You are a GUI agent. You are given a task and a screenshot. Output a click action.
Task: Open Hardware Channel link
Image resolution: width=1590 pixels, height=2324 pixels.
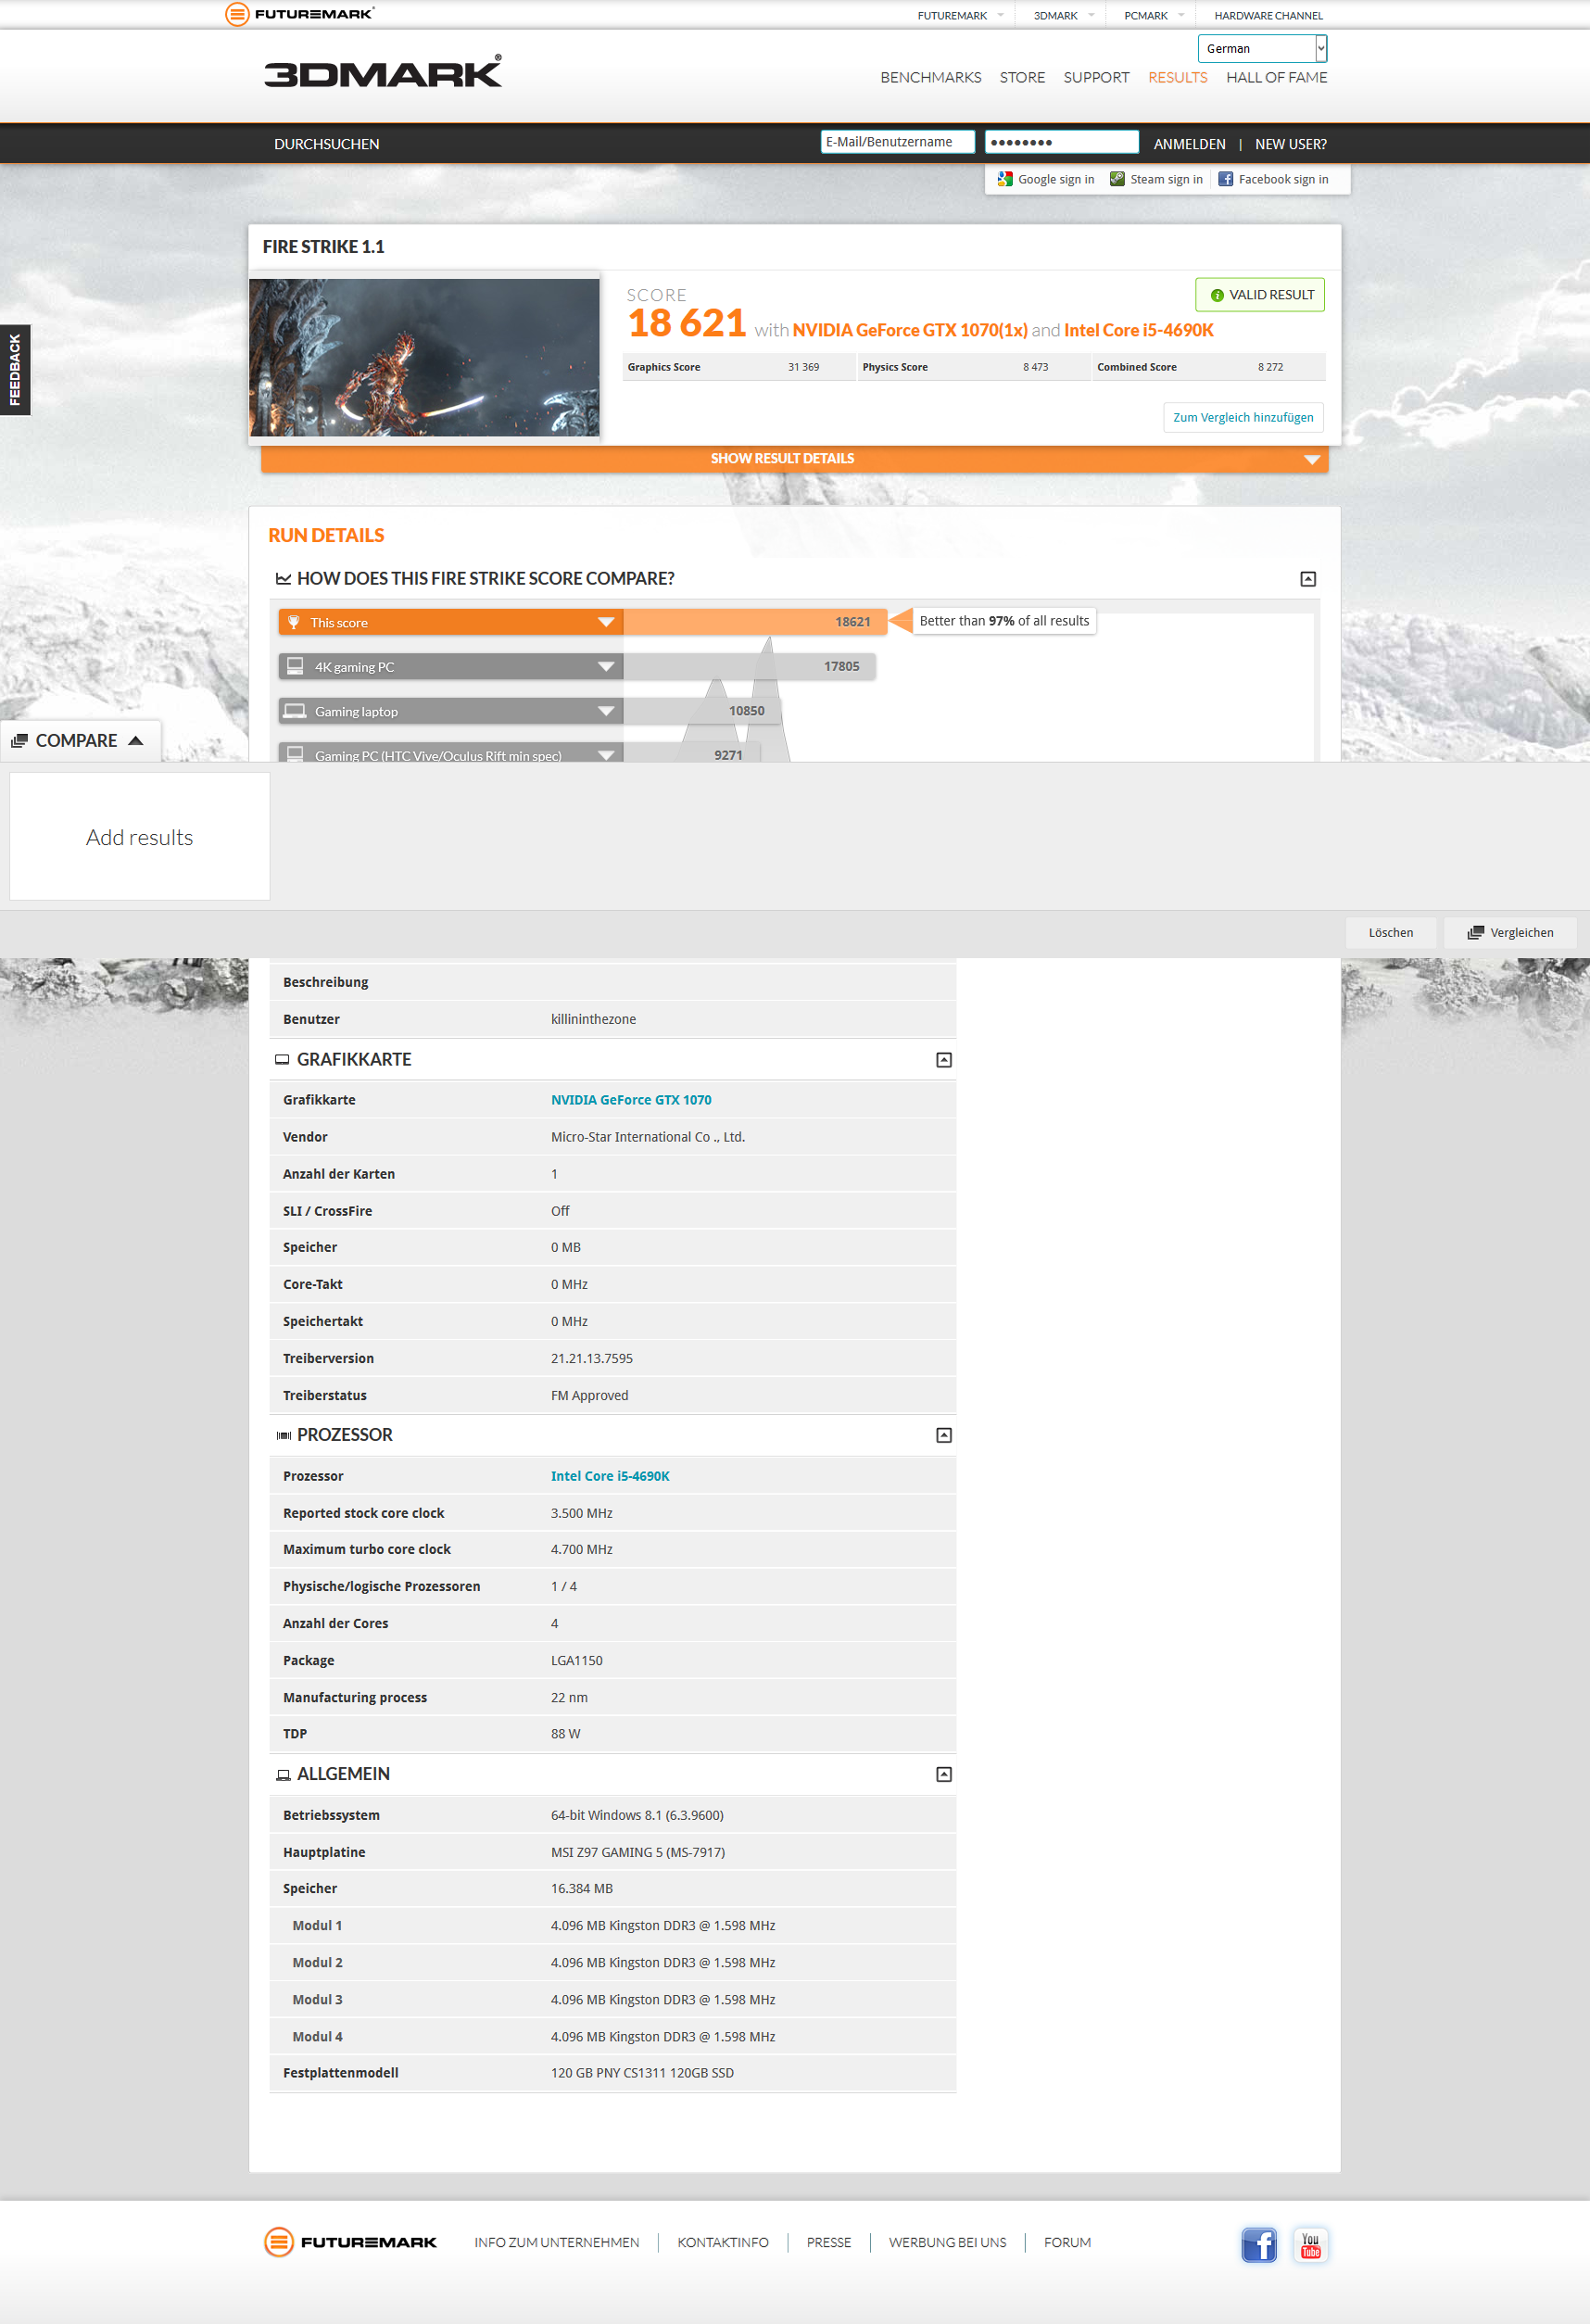coord(1268,15)
